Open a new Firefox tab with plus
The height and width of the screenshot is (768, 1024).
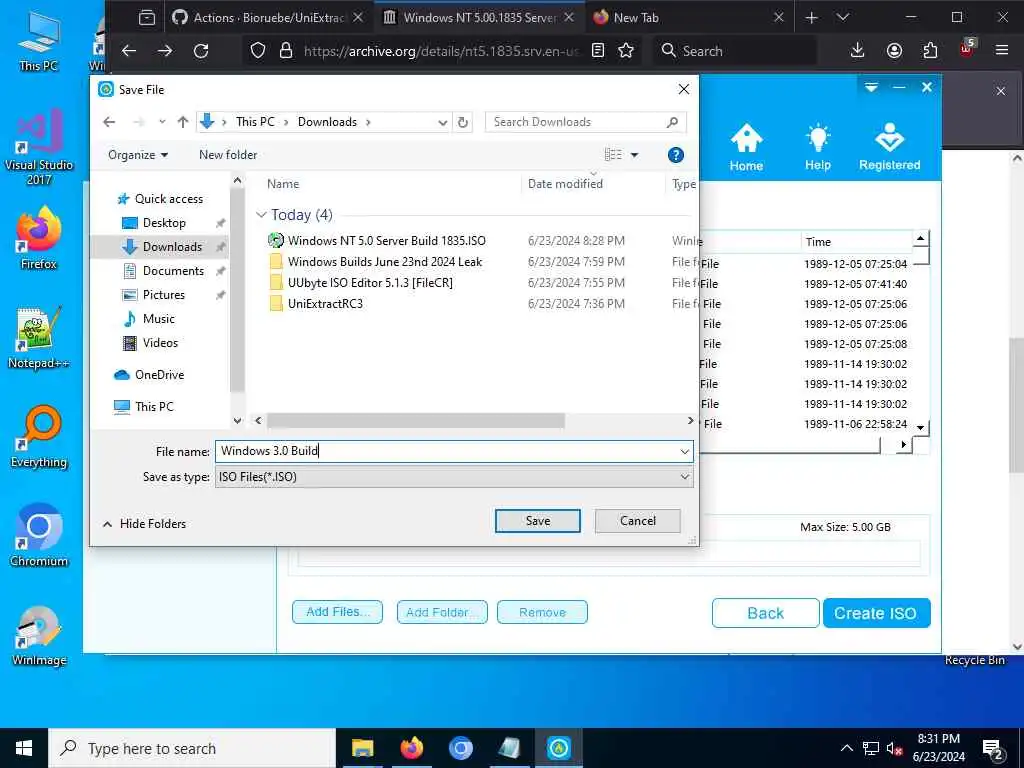click(x=812, y=18)
